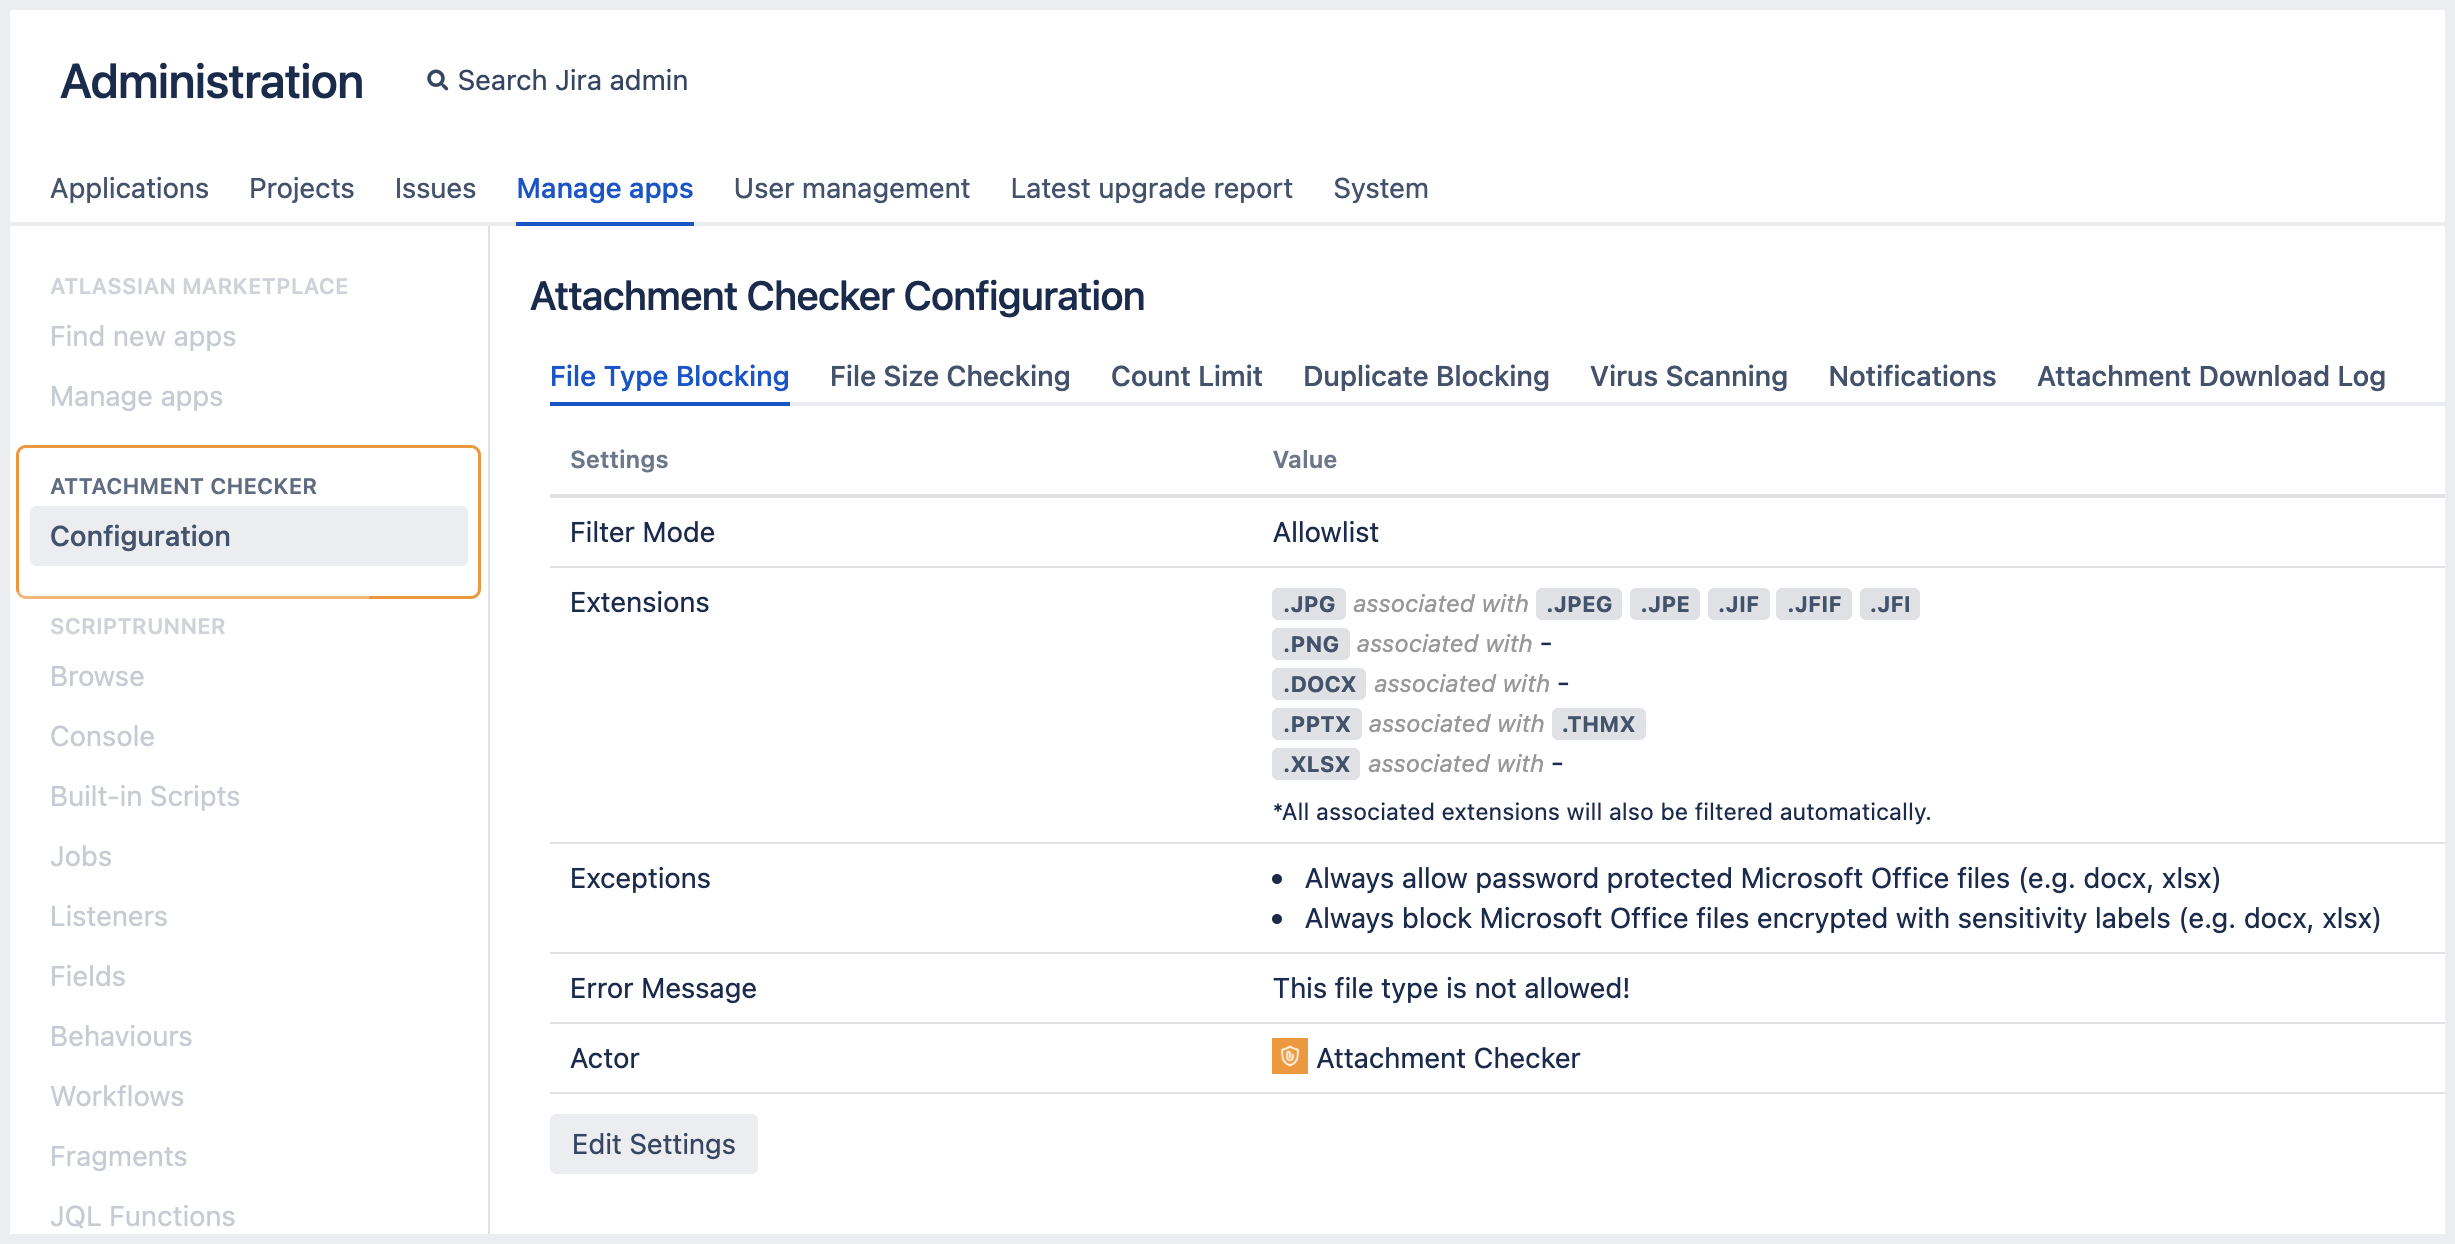The image size is (2455, 1244).
Task: Select Latest upgrade report in the top menu
Action: point(1151,188)
